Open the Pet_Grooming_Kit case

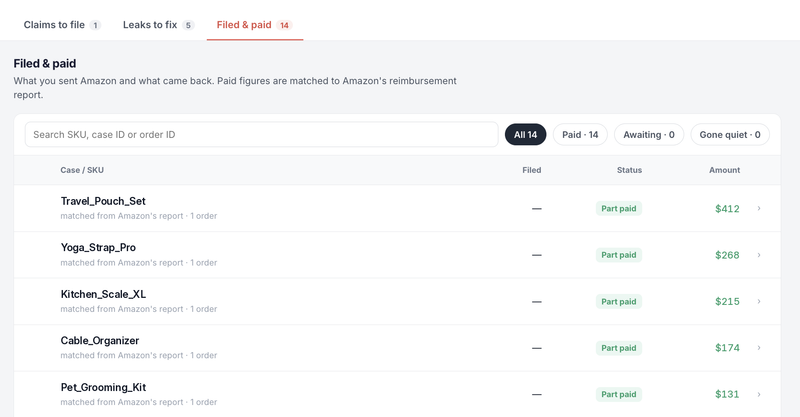pyautogui.click(x=397, y=394)
